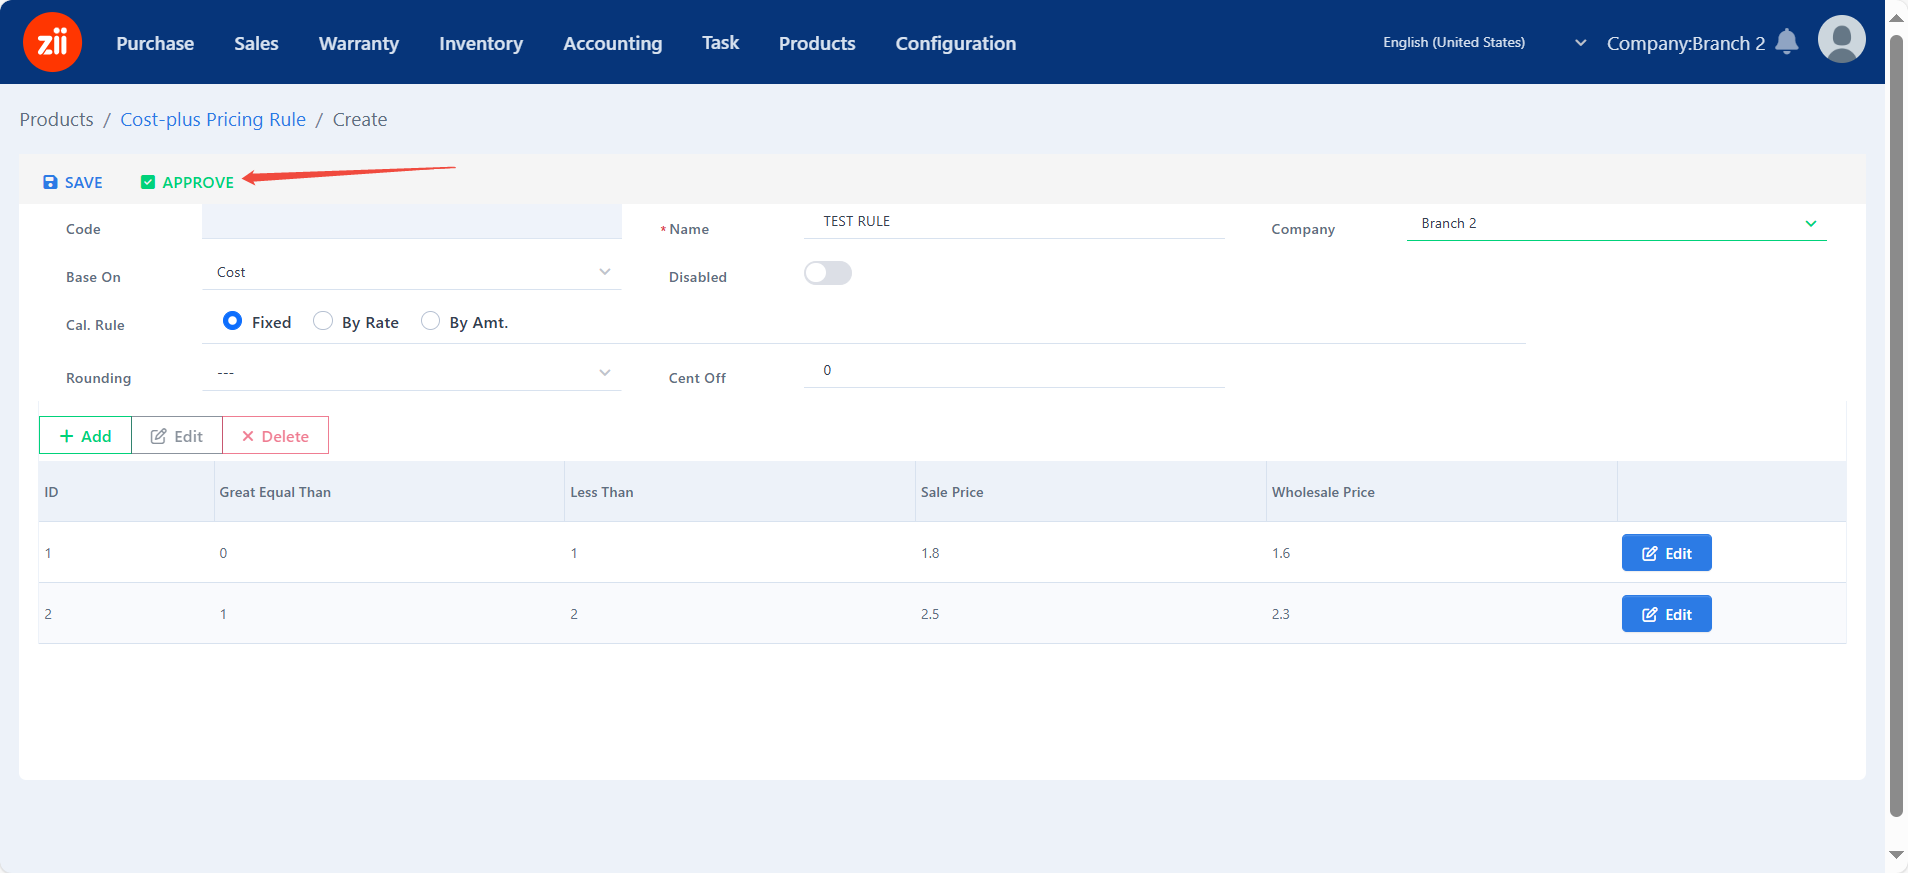1908x873 pixels.
Task: Open the notifications bell
Action: [x=1787, y=42]
